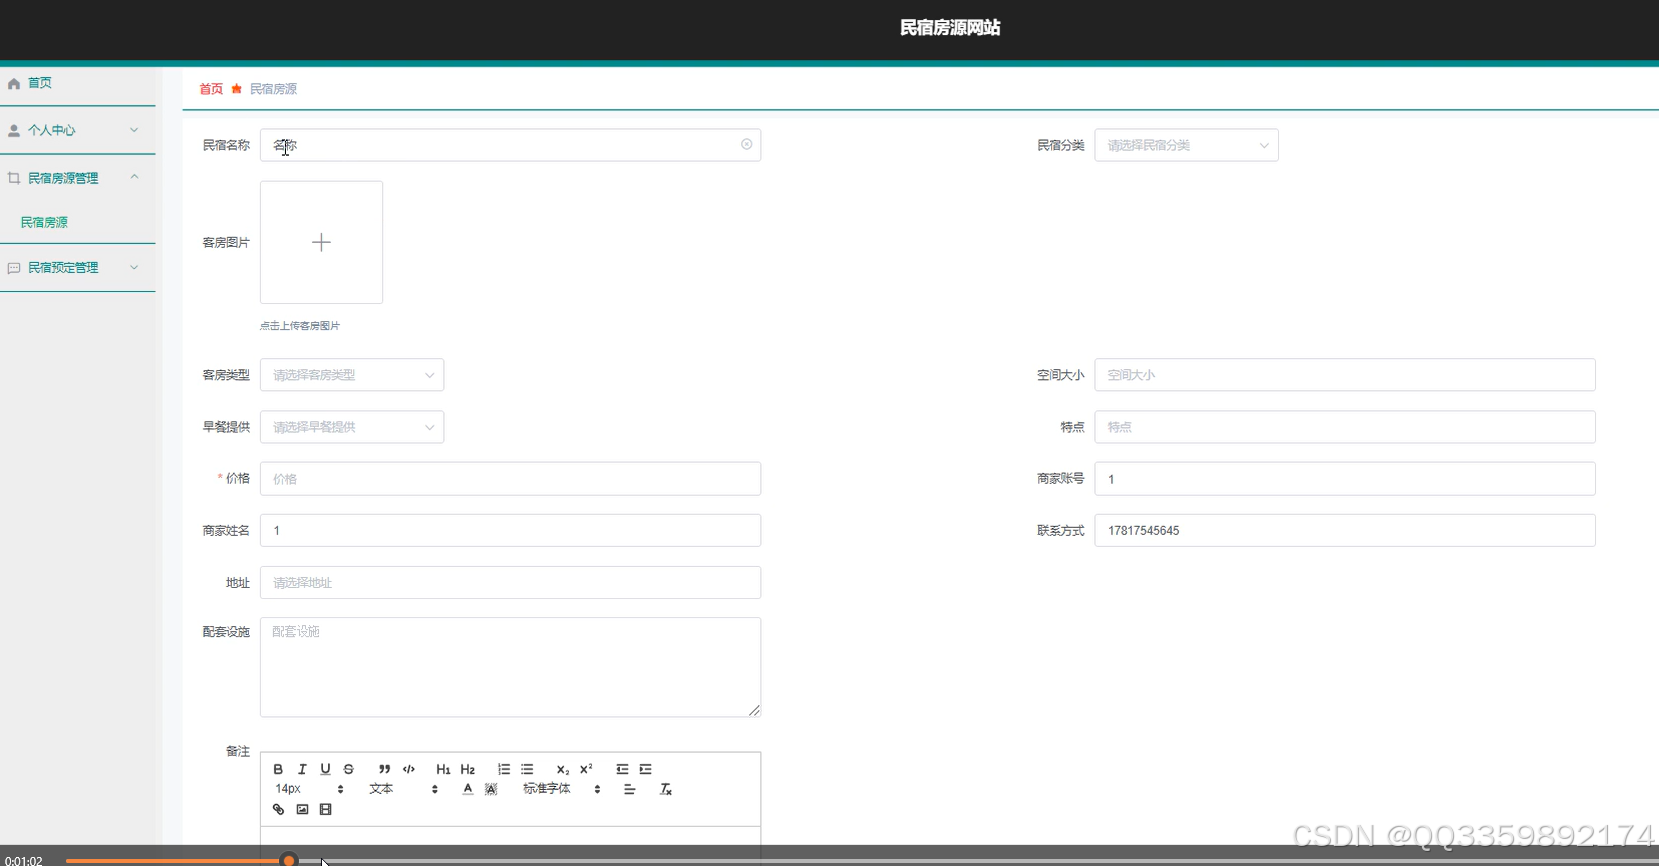Insert a code block in the editor
Image resolution: width=1659 pixels, height=866 pixels.
point(408,769)
